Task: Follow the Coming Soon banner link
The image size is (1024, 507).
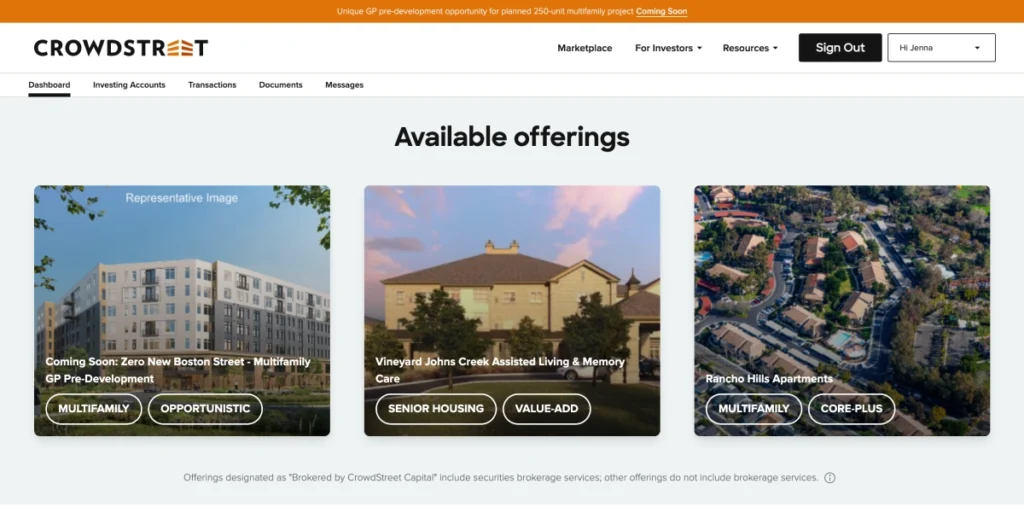Action: point(661,12)
